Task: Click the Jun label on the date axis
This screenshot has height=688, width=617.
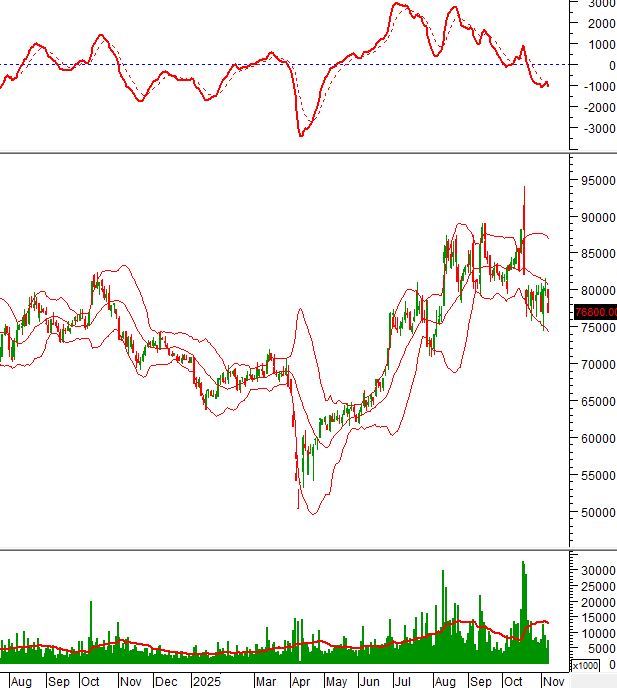Action: click(371, 681)
